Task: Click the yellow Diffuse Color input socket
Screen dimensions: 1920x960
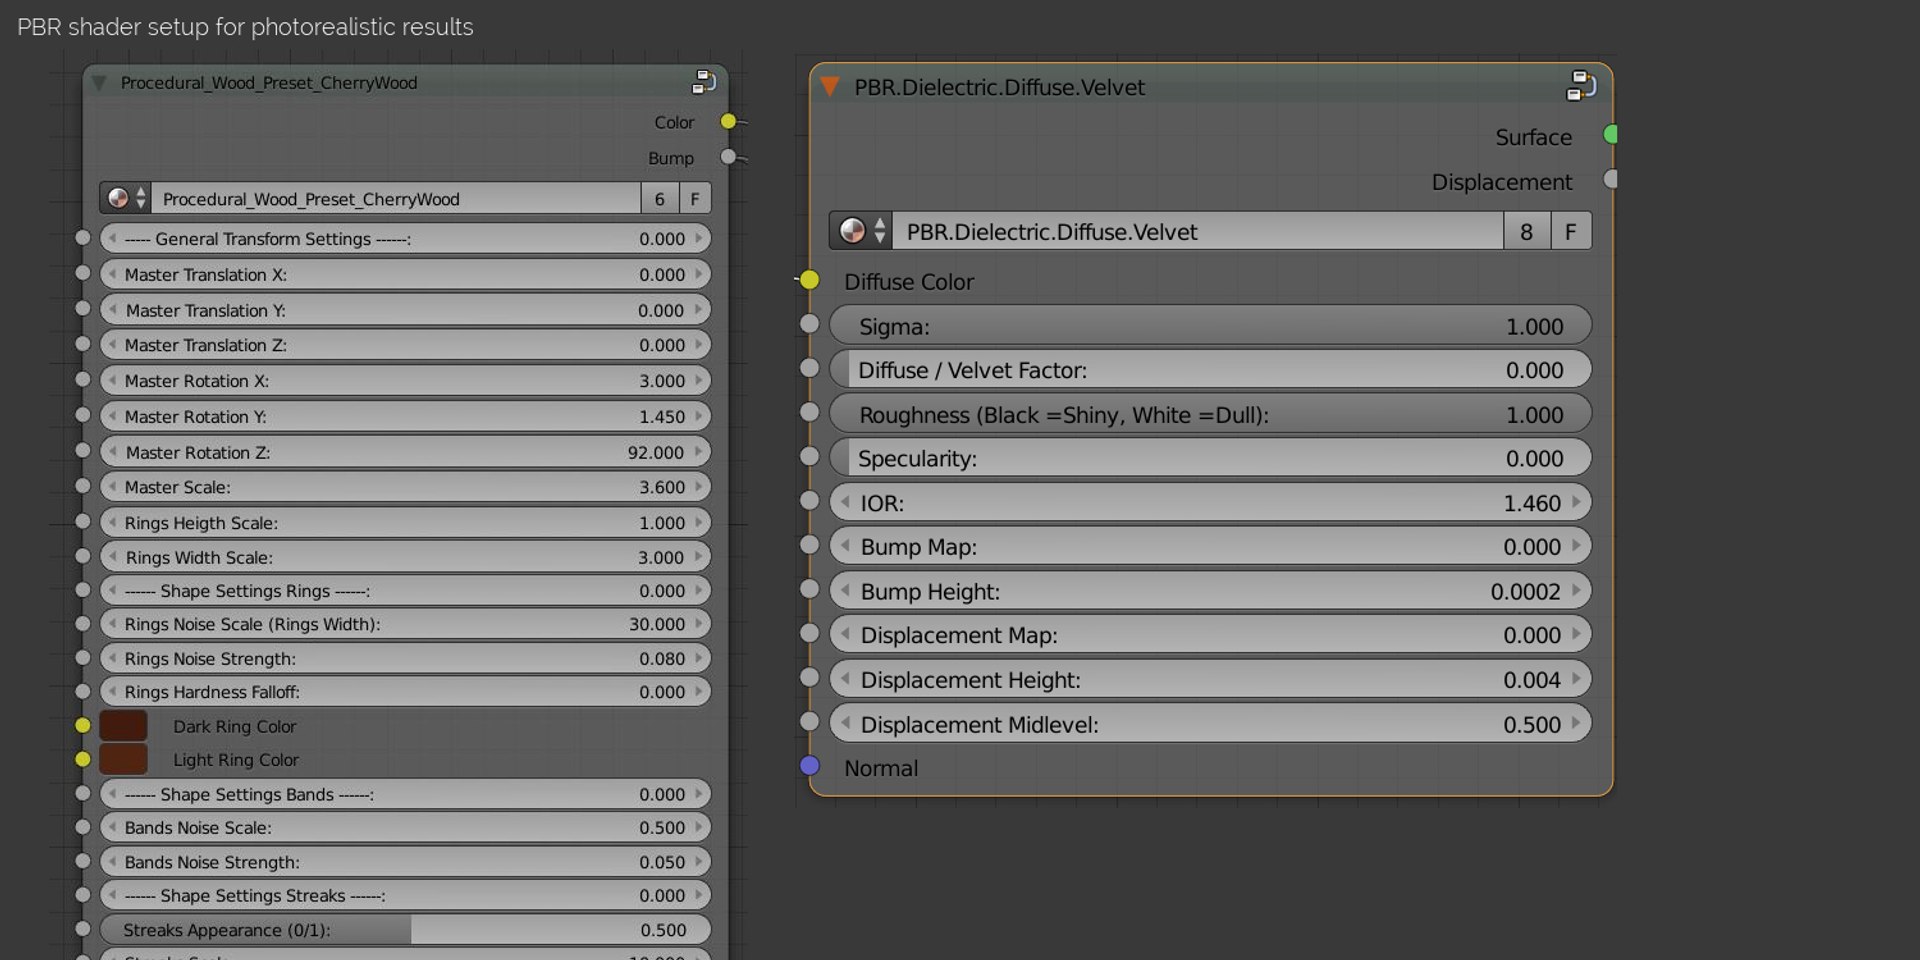Action: (x=810, y=280)
